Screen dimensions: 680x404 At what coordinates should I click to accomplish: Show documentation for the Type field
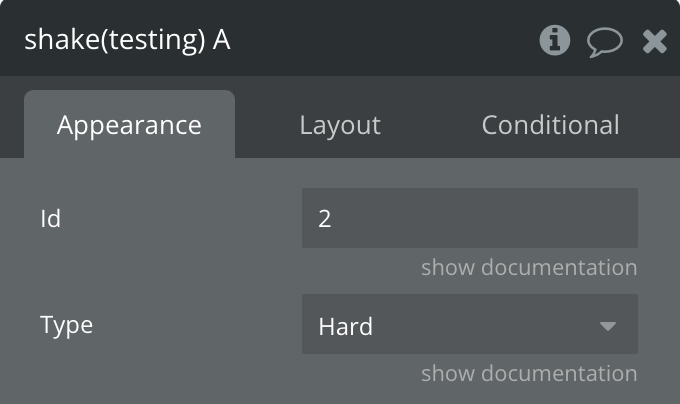tap(528, 374)
